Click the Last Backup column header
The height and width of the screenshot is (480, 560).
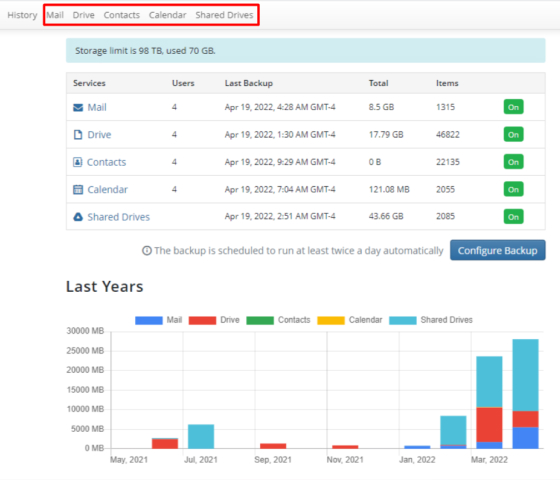[249, 83]
